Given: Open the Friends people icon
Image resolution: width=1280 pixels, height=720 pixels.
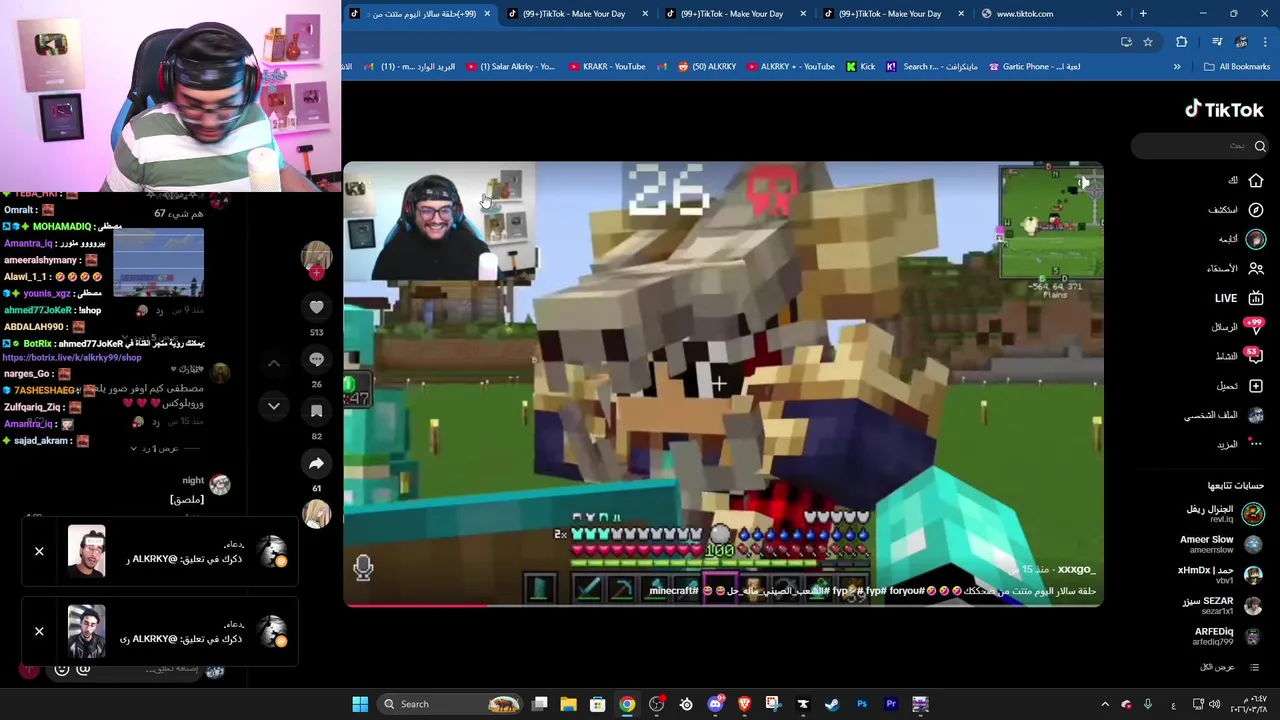Looking at the screenshot, I should [x=1256, y=268].
